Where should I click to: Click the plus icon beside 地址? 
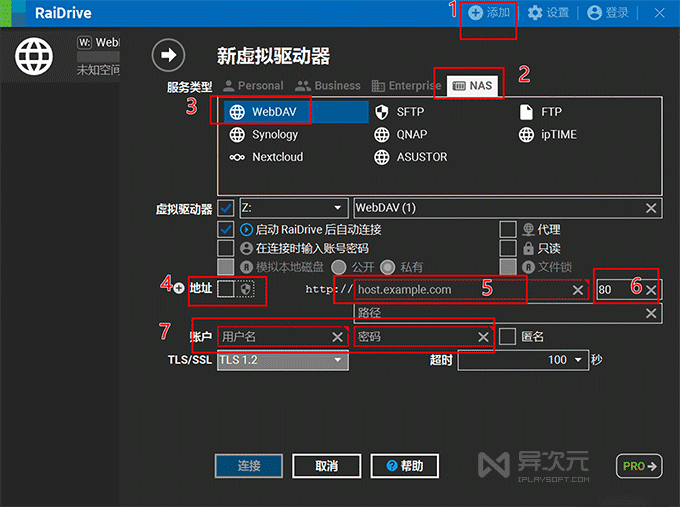click(179, 288)
